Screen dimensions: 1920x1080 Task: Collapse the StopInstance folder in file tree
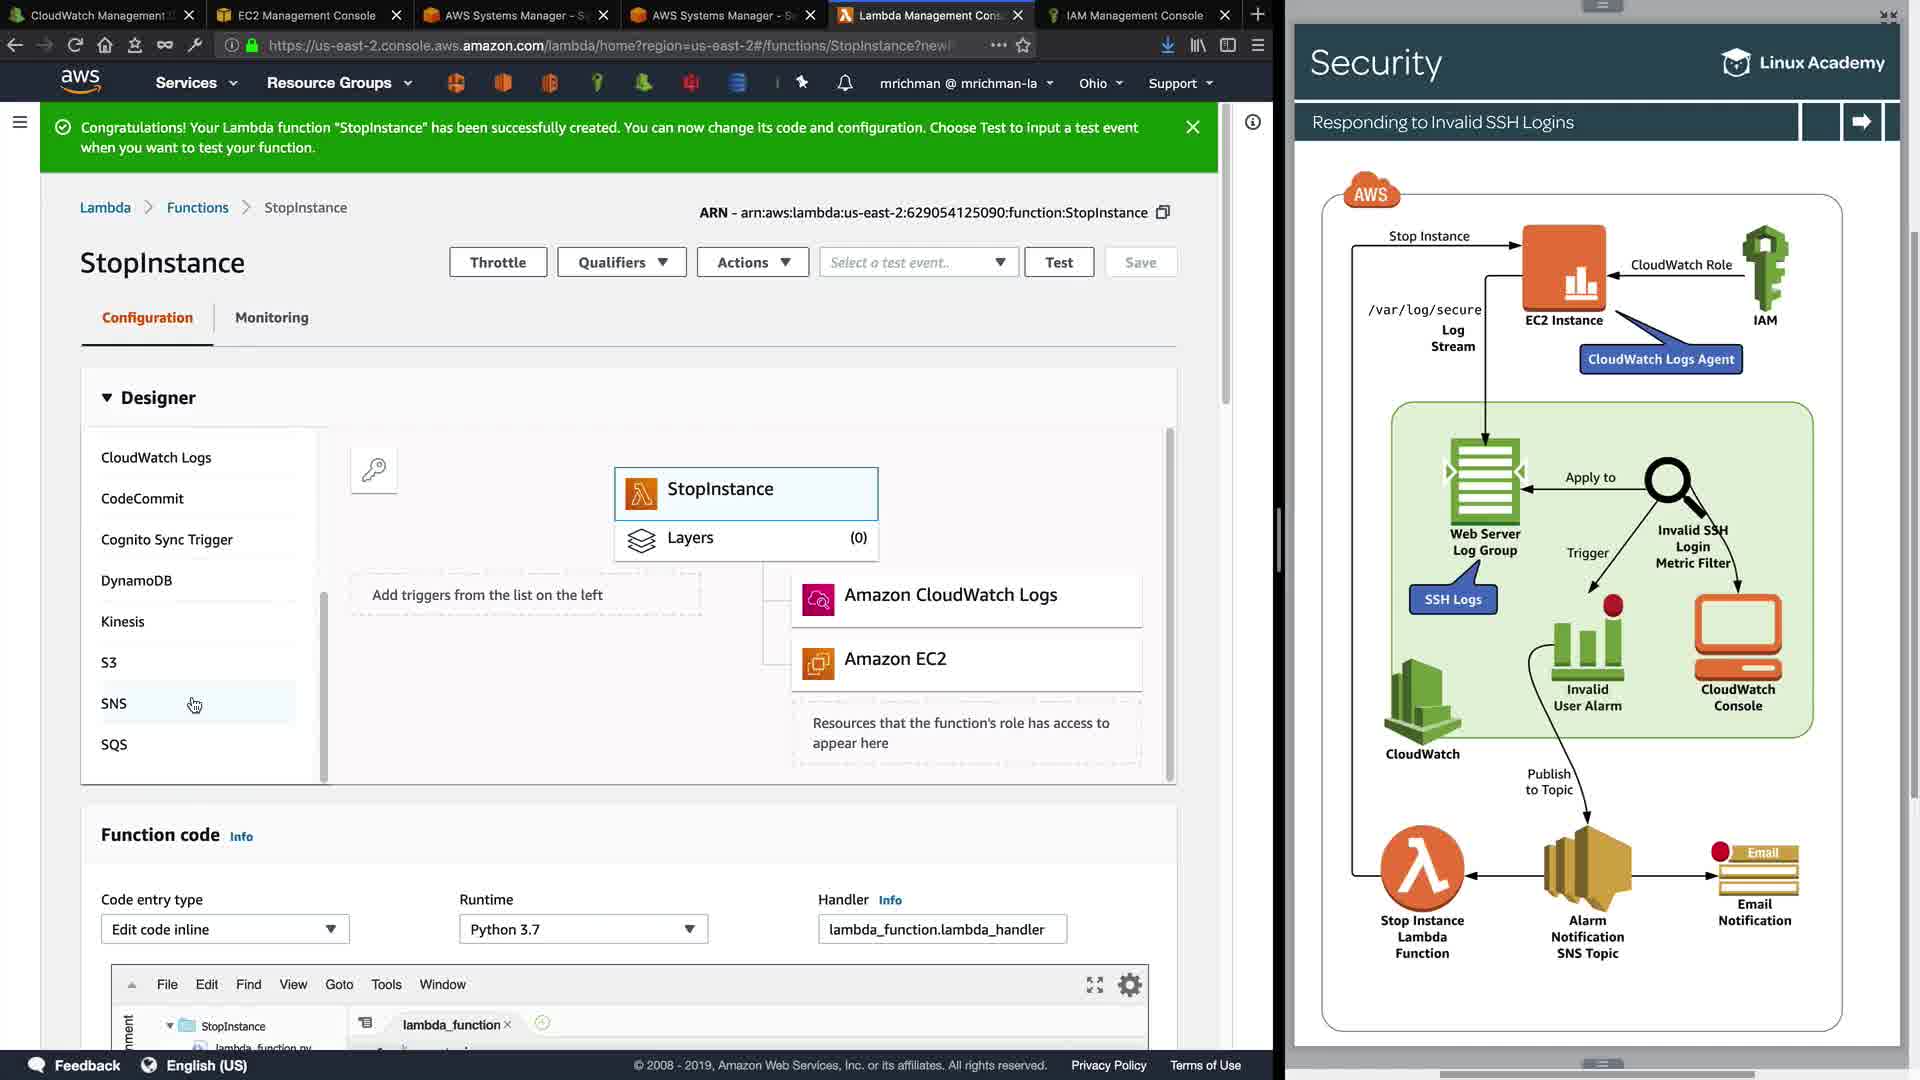pyautogui.click(x=170, y=1026)
